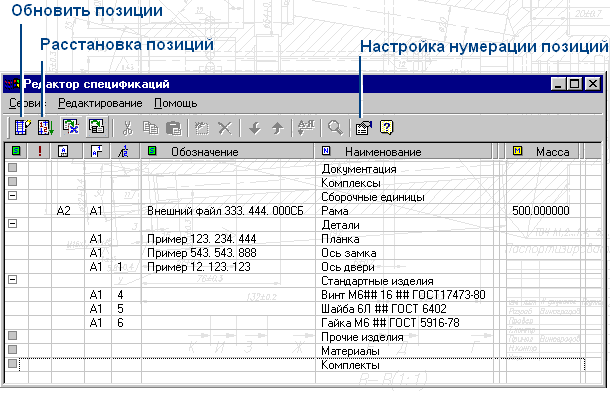
Task: Open the Помощь menu
Action: point(175,103)
